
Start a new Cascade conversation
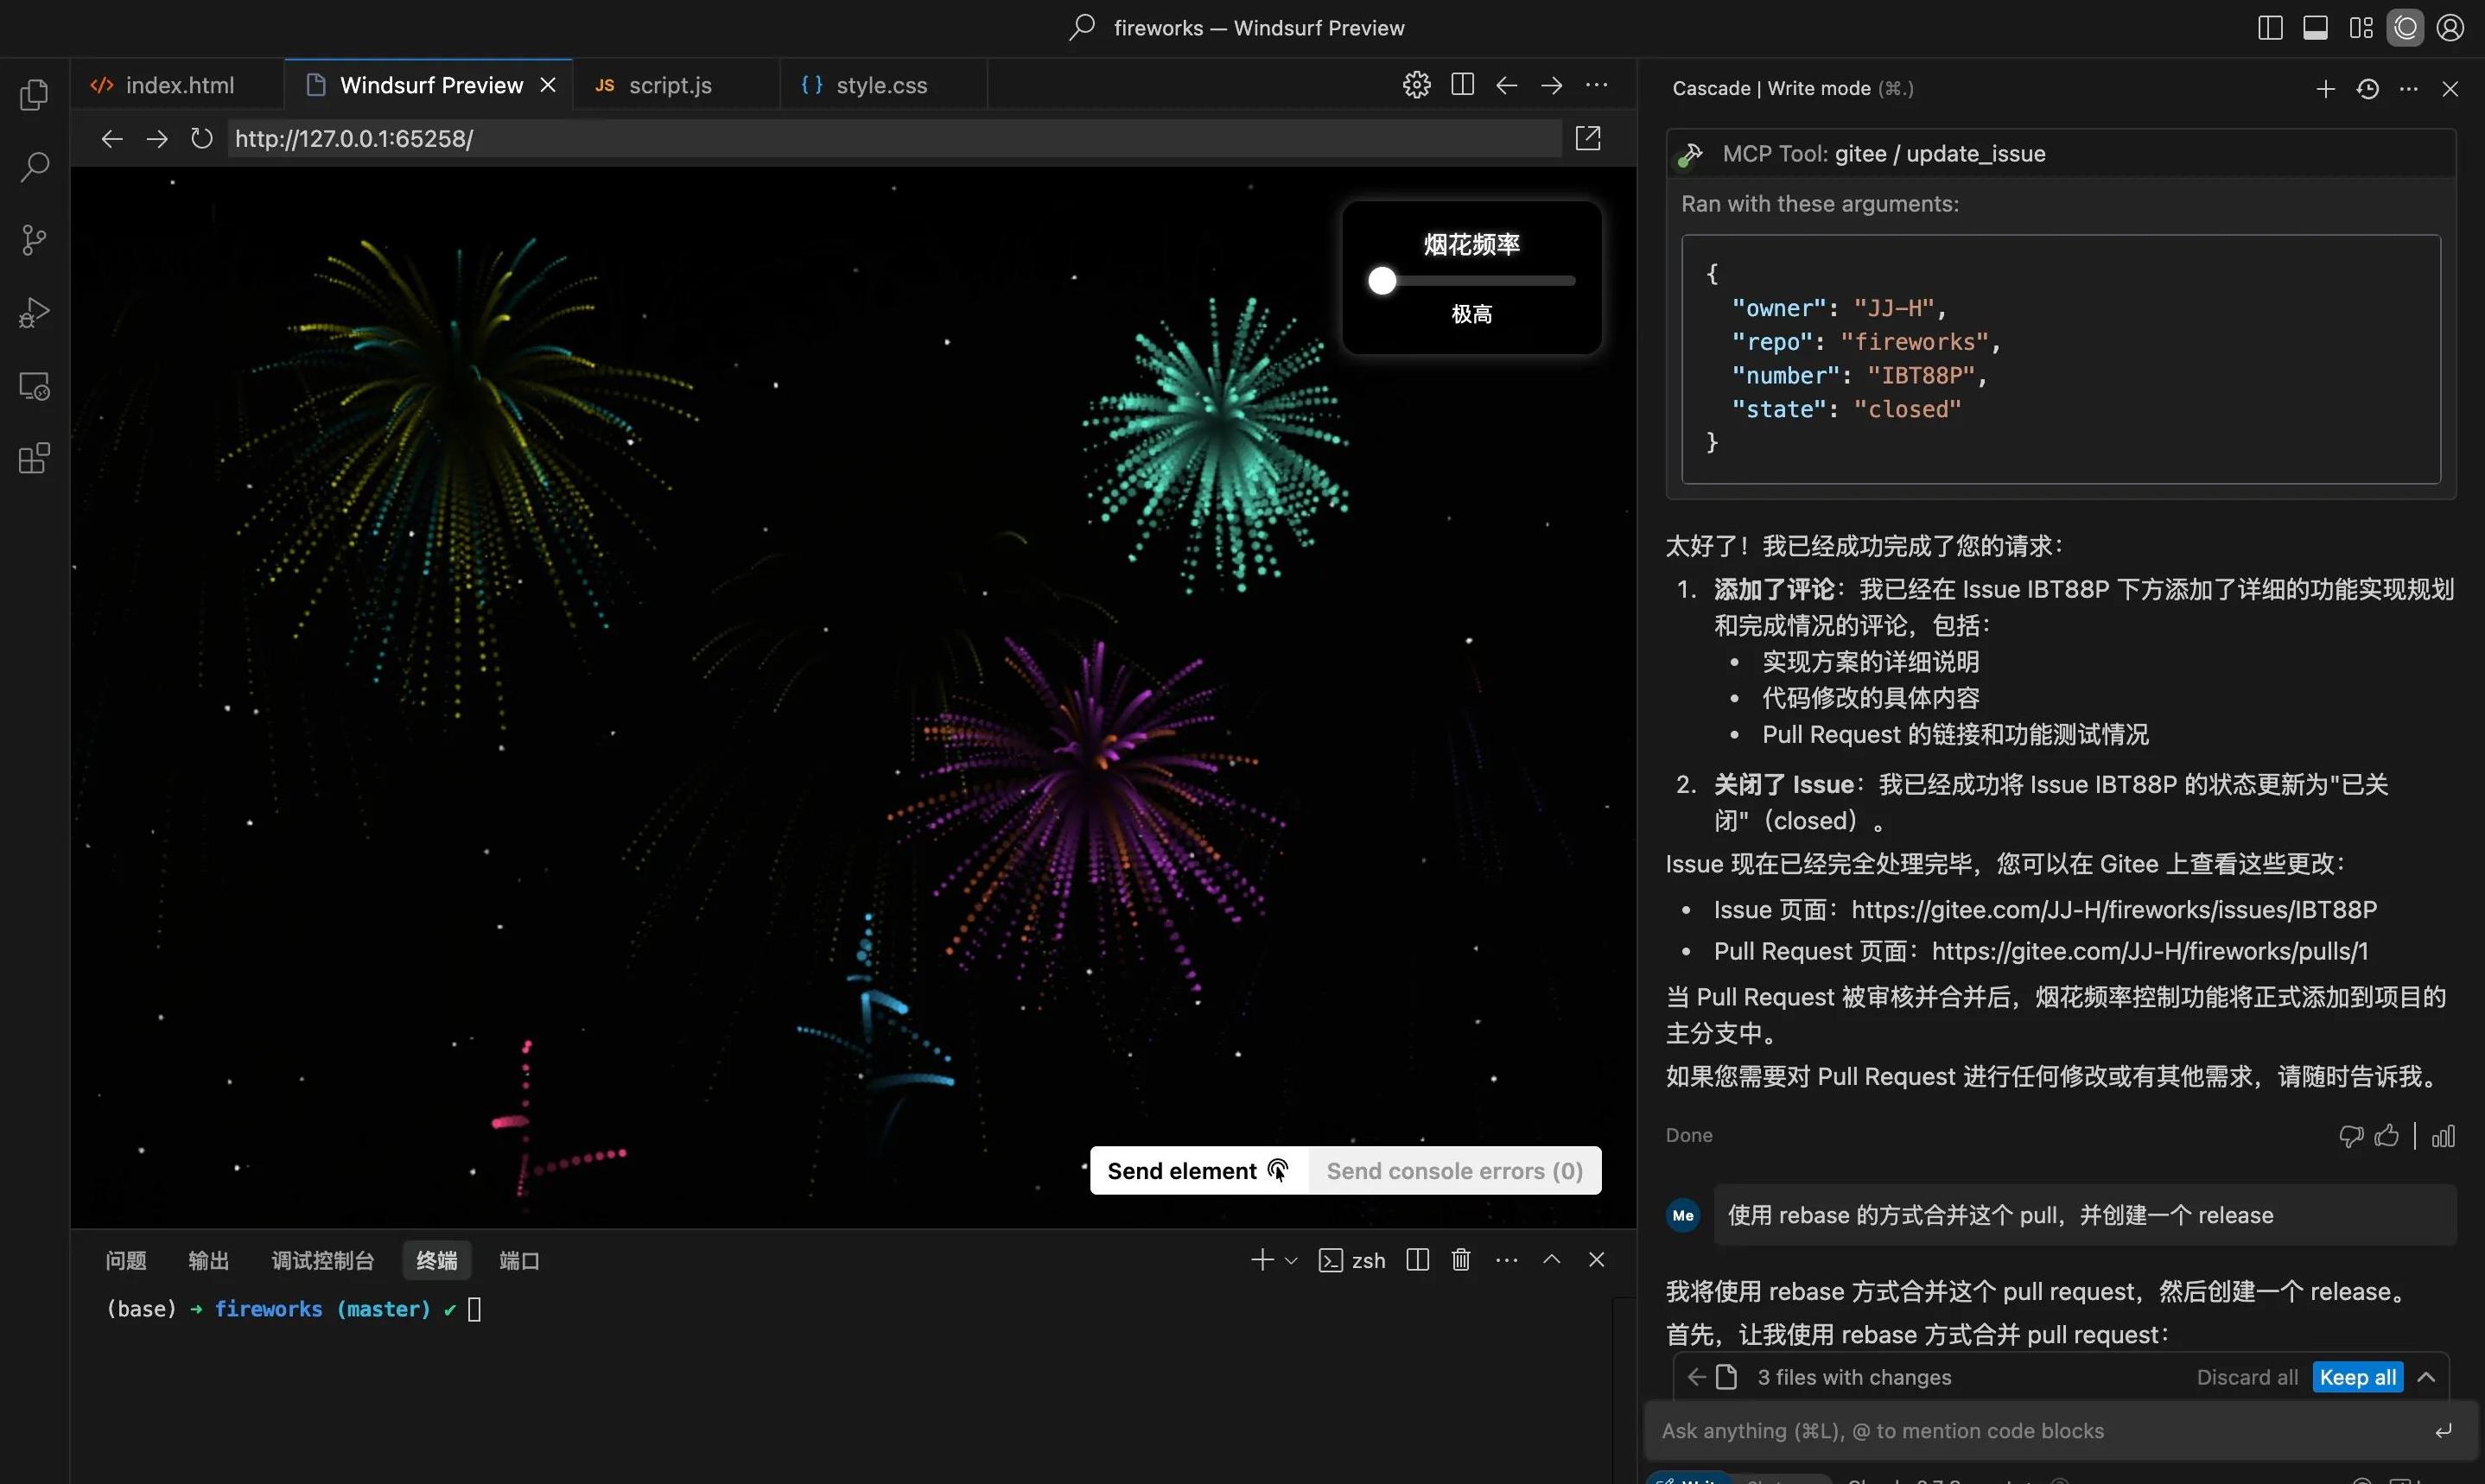(x=2325, y=89)
